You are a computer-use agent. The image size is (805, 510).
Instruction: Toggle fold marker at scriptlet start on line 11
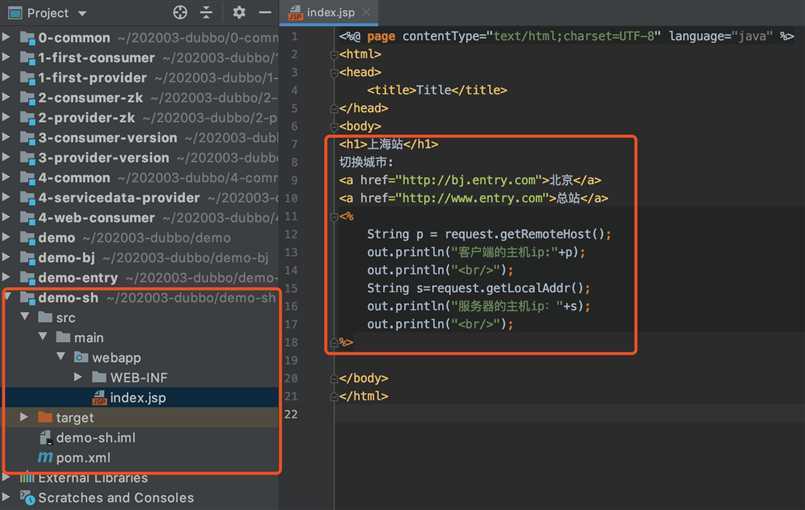pos(334,216)
